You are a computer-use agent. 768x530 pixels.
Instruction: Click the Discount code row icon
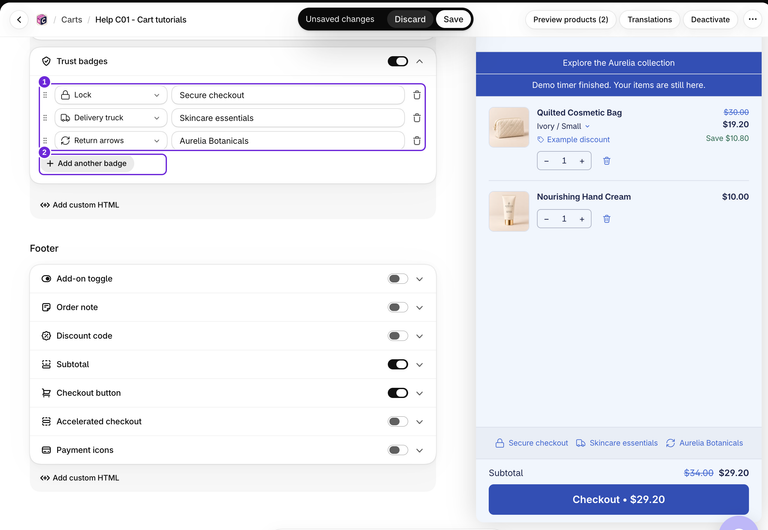pos(46,336)
